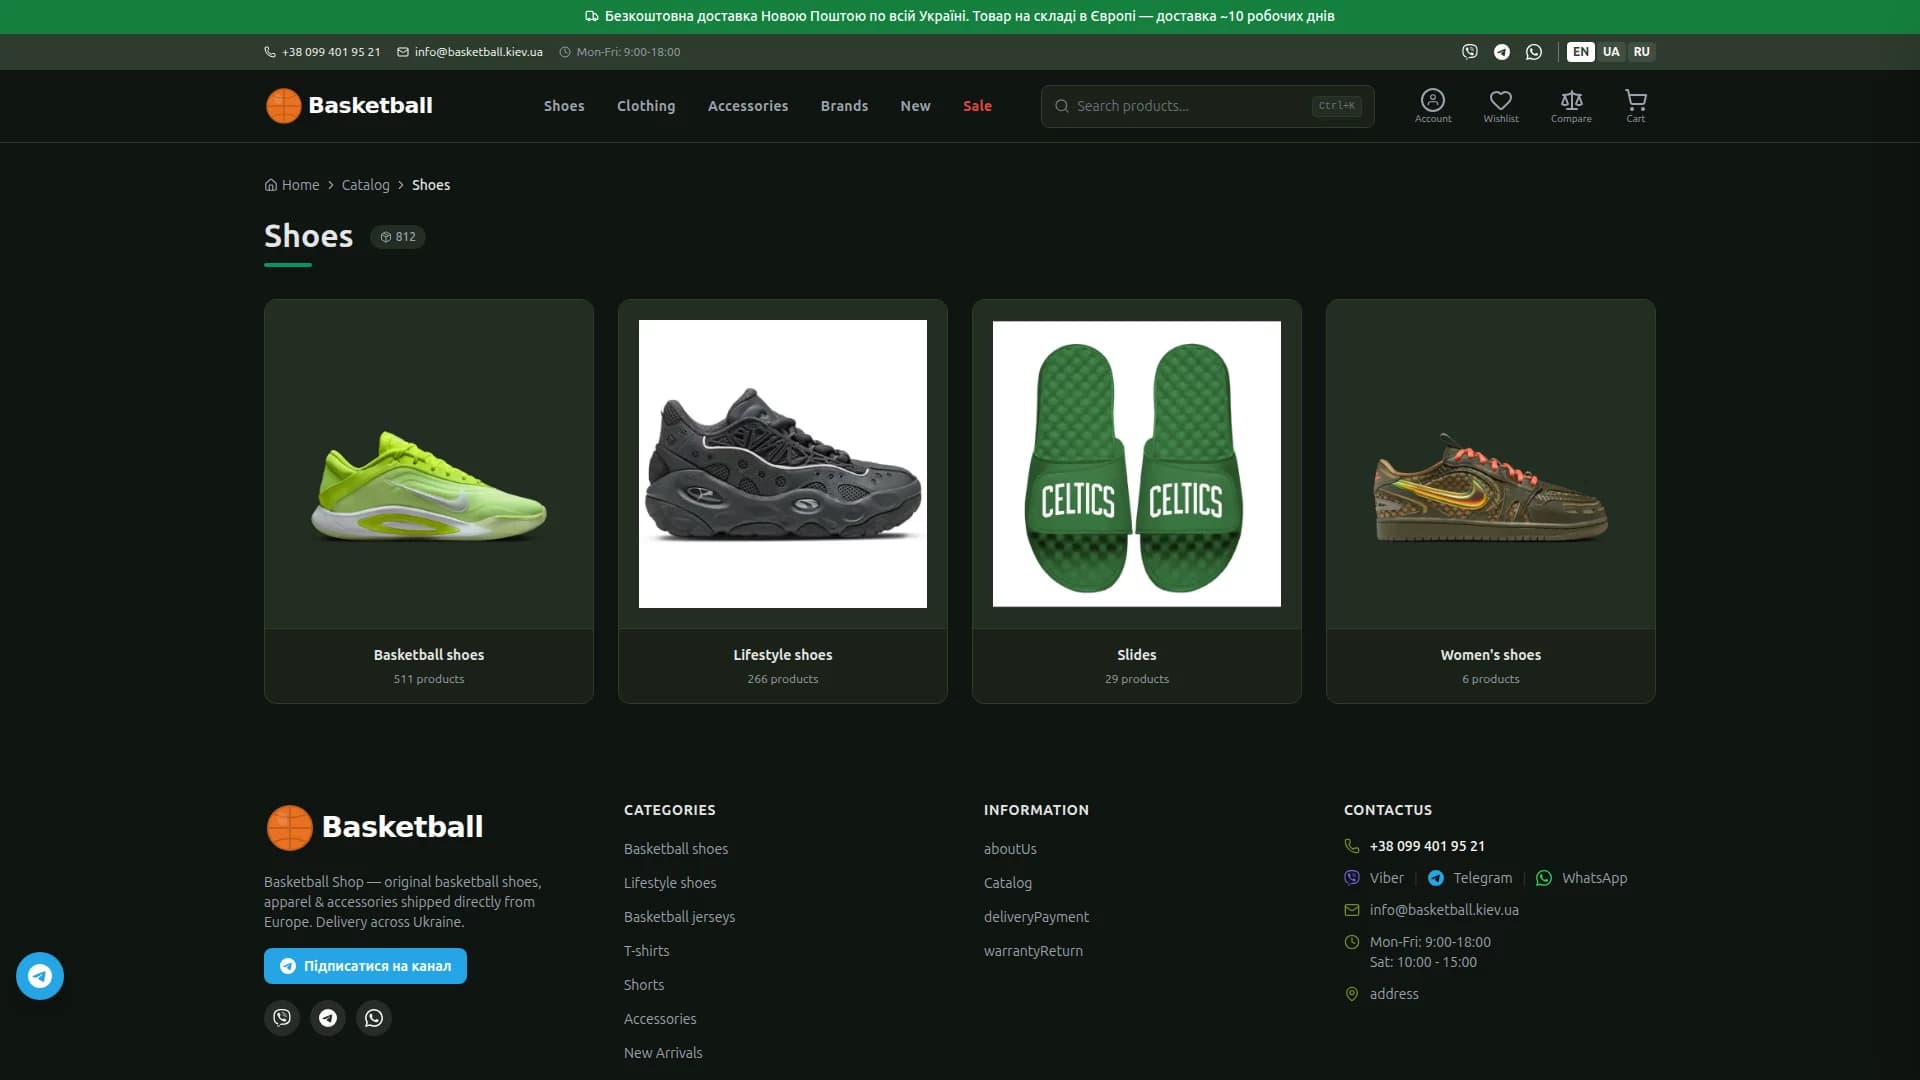Viewport: 1920px width, 1080px height.
Task: Click the free delivery announcement banner
Action: tap(960, 17)
